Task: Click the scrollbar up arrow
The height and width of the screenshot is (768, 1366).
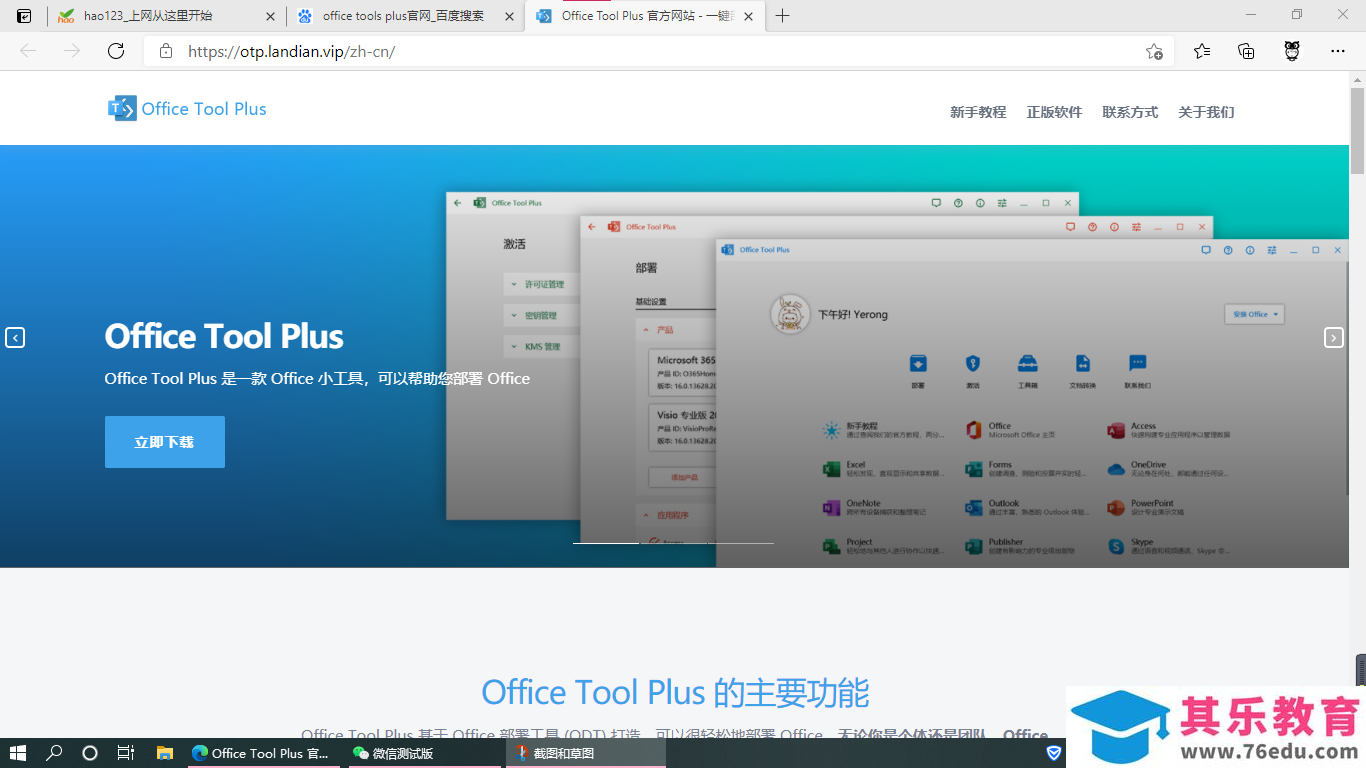Action: pos(1357,79)
